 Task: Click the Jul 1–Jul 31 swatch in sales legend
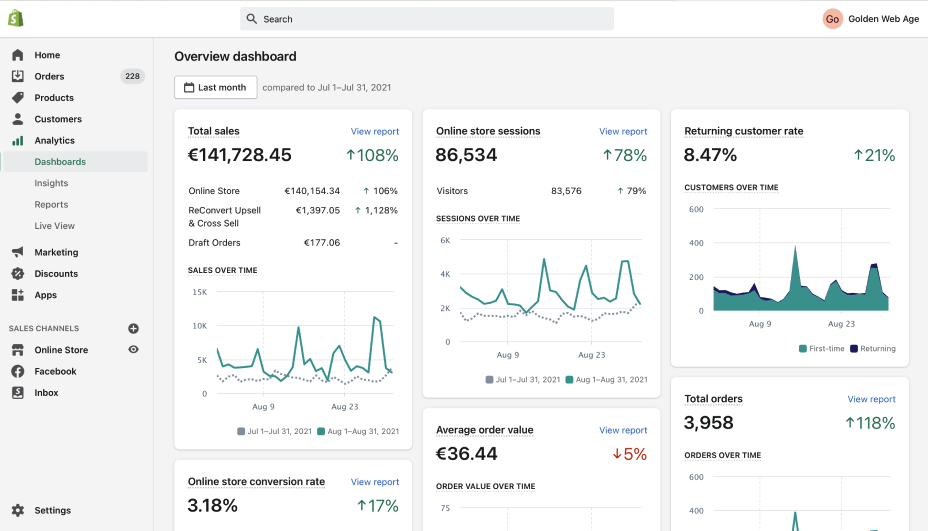point(241,432)
